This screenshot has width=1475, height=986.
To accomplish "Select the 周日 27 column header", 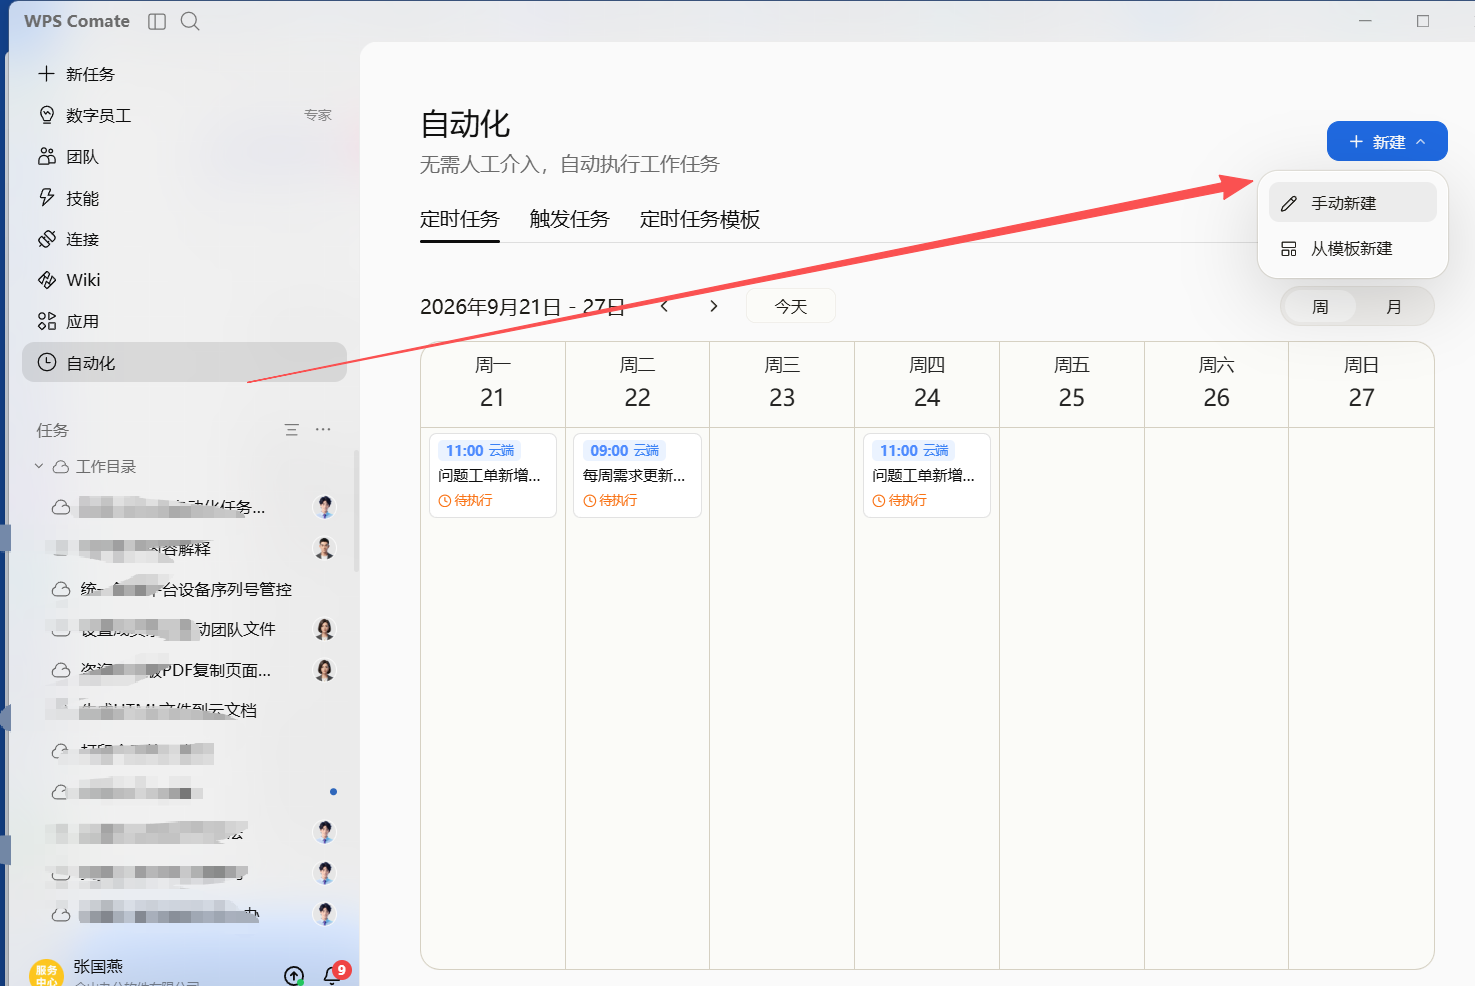I will click(x=1361, y=384).
